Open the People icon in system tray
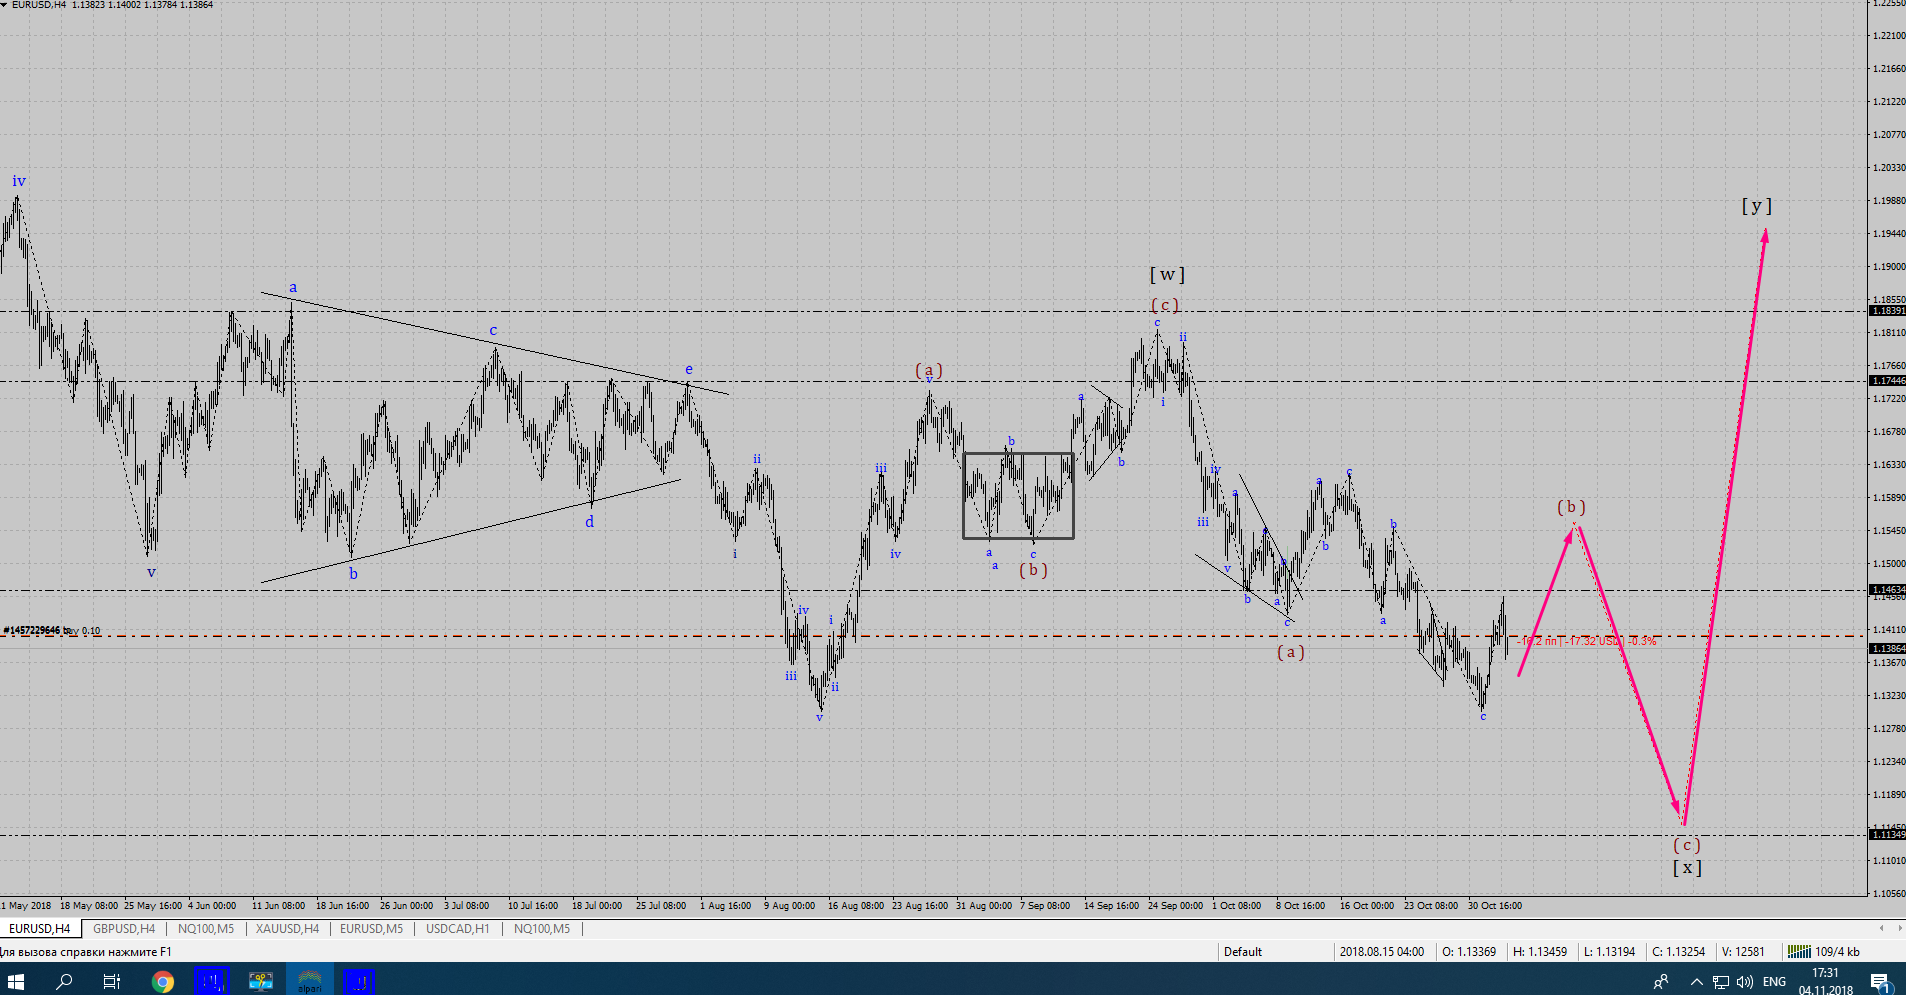Viewport: 1906px width, 995px height. coord(1661,982)
